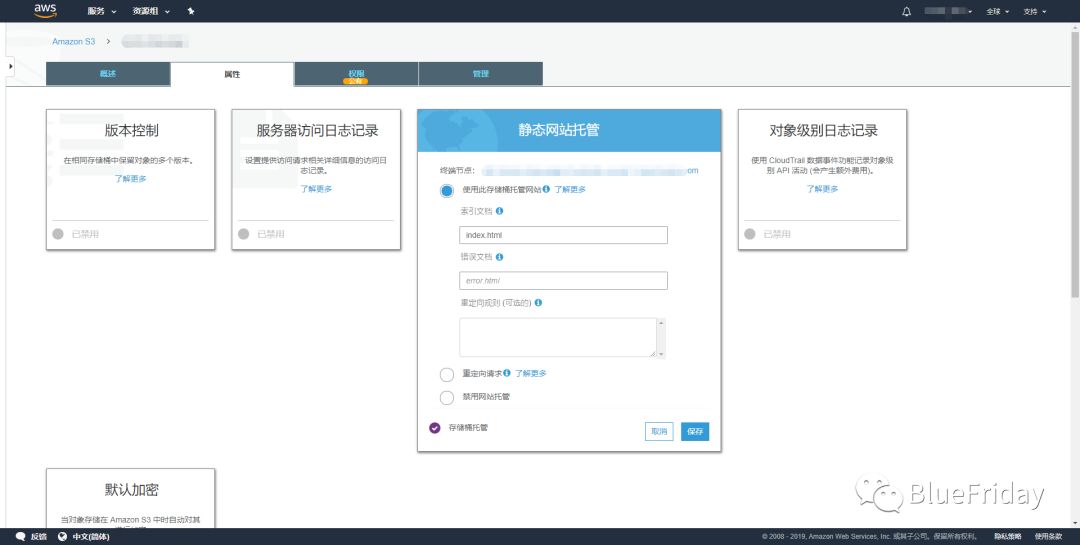This screenshot has width=1080, height=545.
Task: Click the redirect rules text area
Action: [x=558, y=338]
